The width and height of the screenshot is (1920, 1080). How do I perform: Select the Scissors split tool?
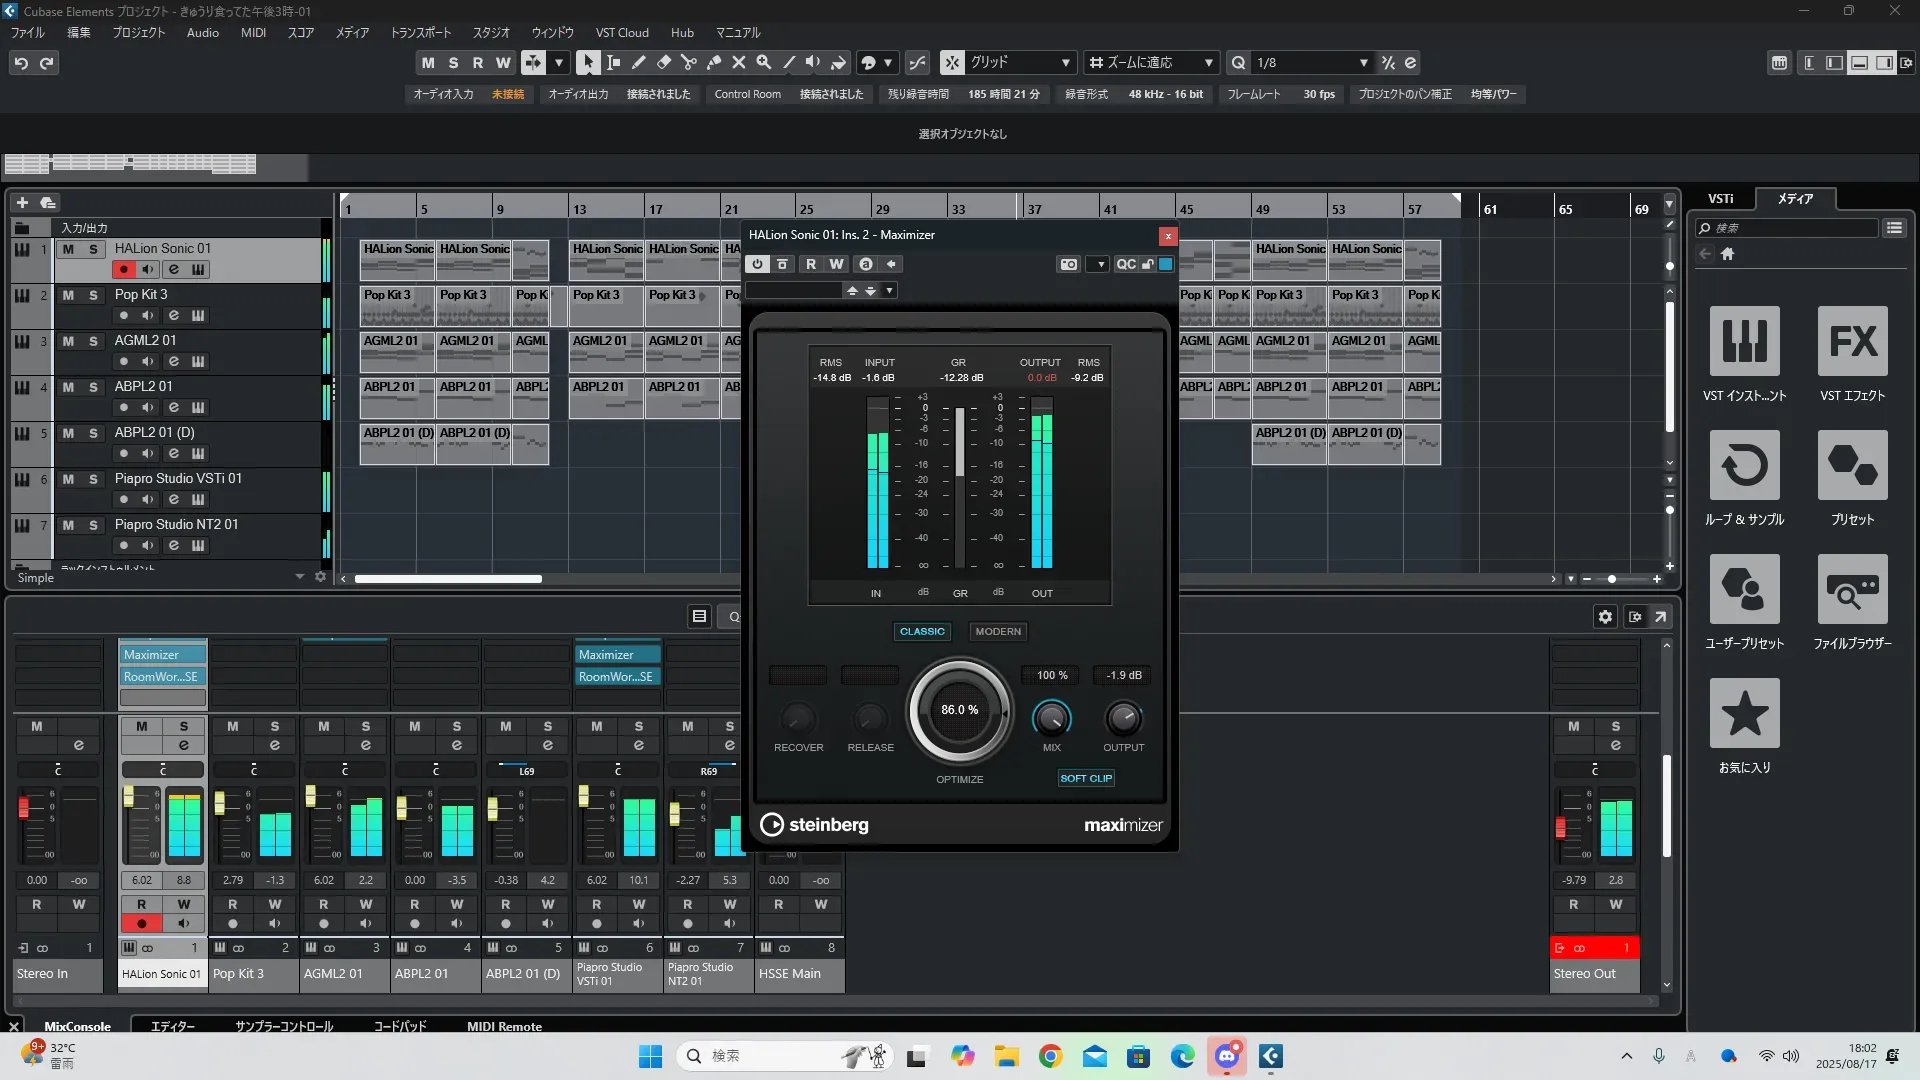click(x=688, y=62)
